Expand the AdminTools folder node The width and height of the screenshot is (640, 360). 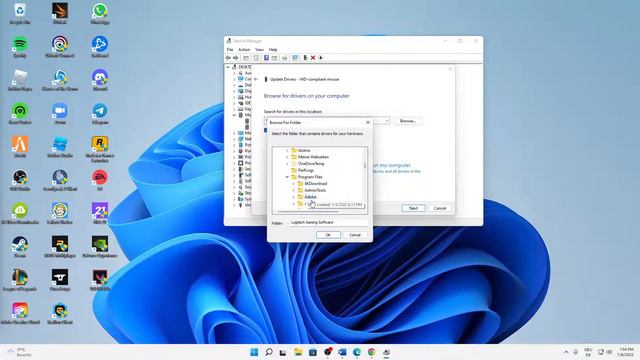(x=293, y=190)
